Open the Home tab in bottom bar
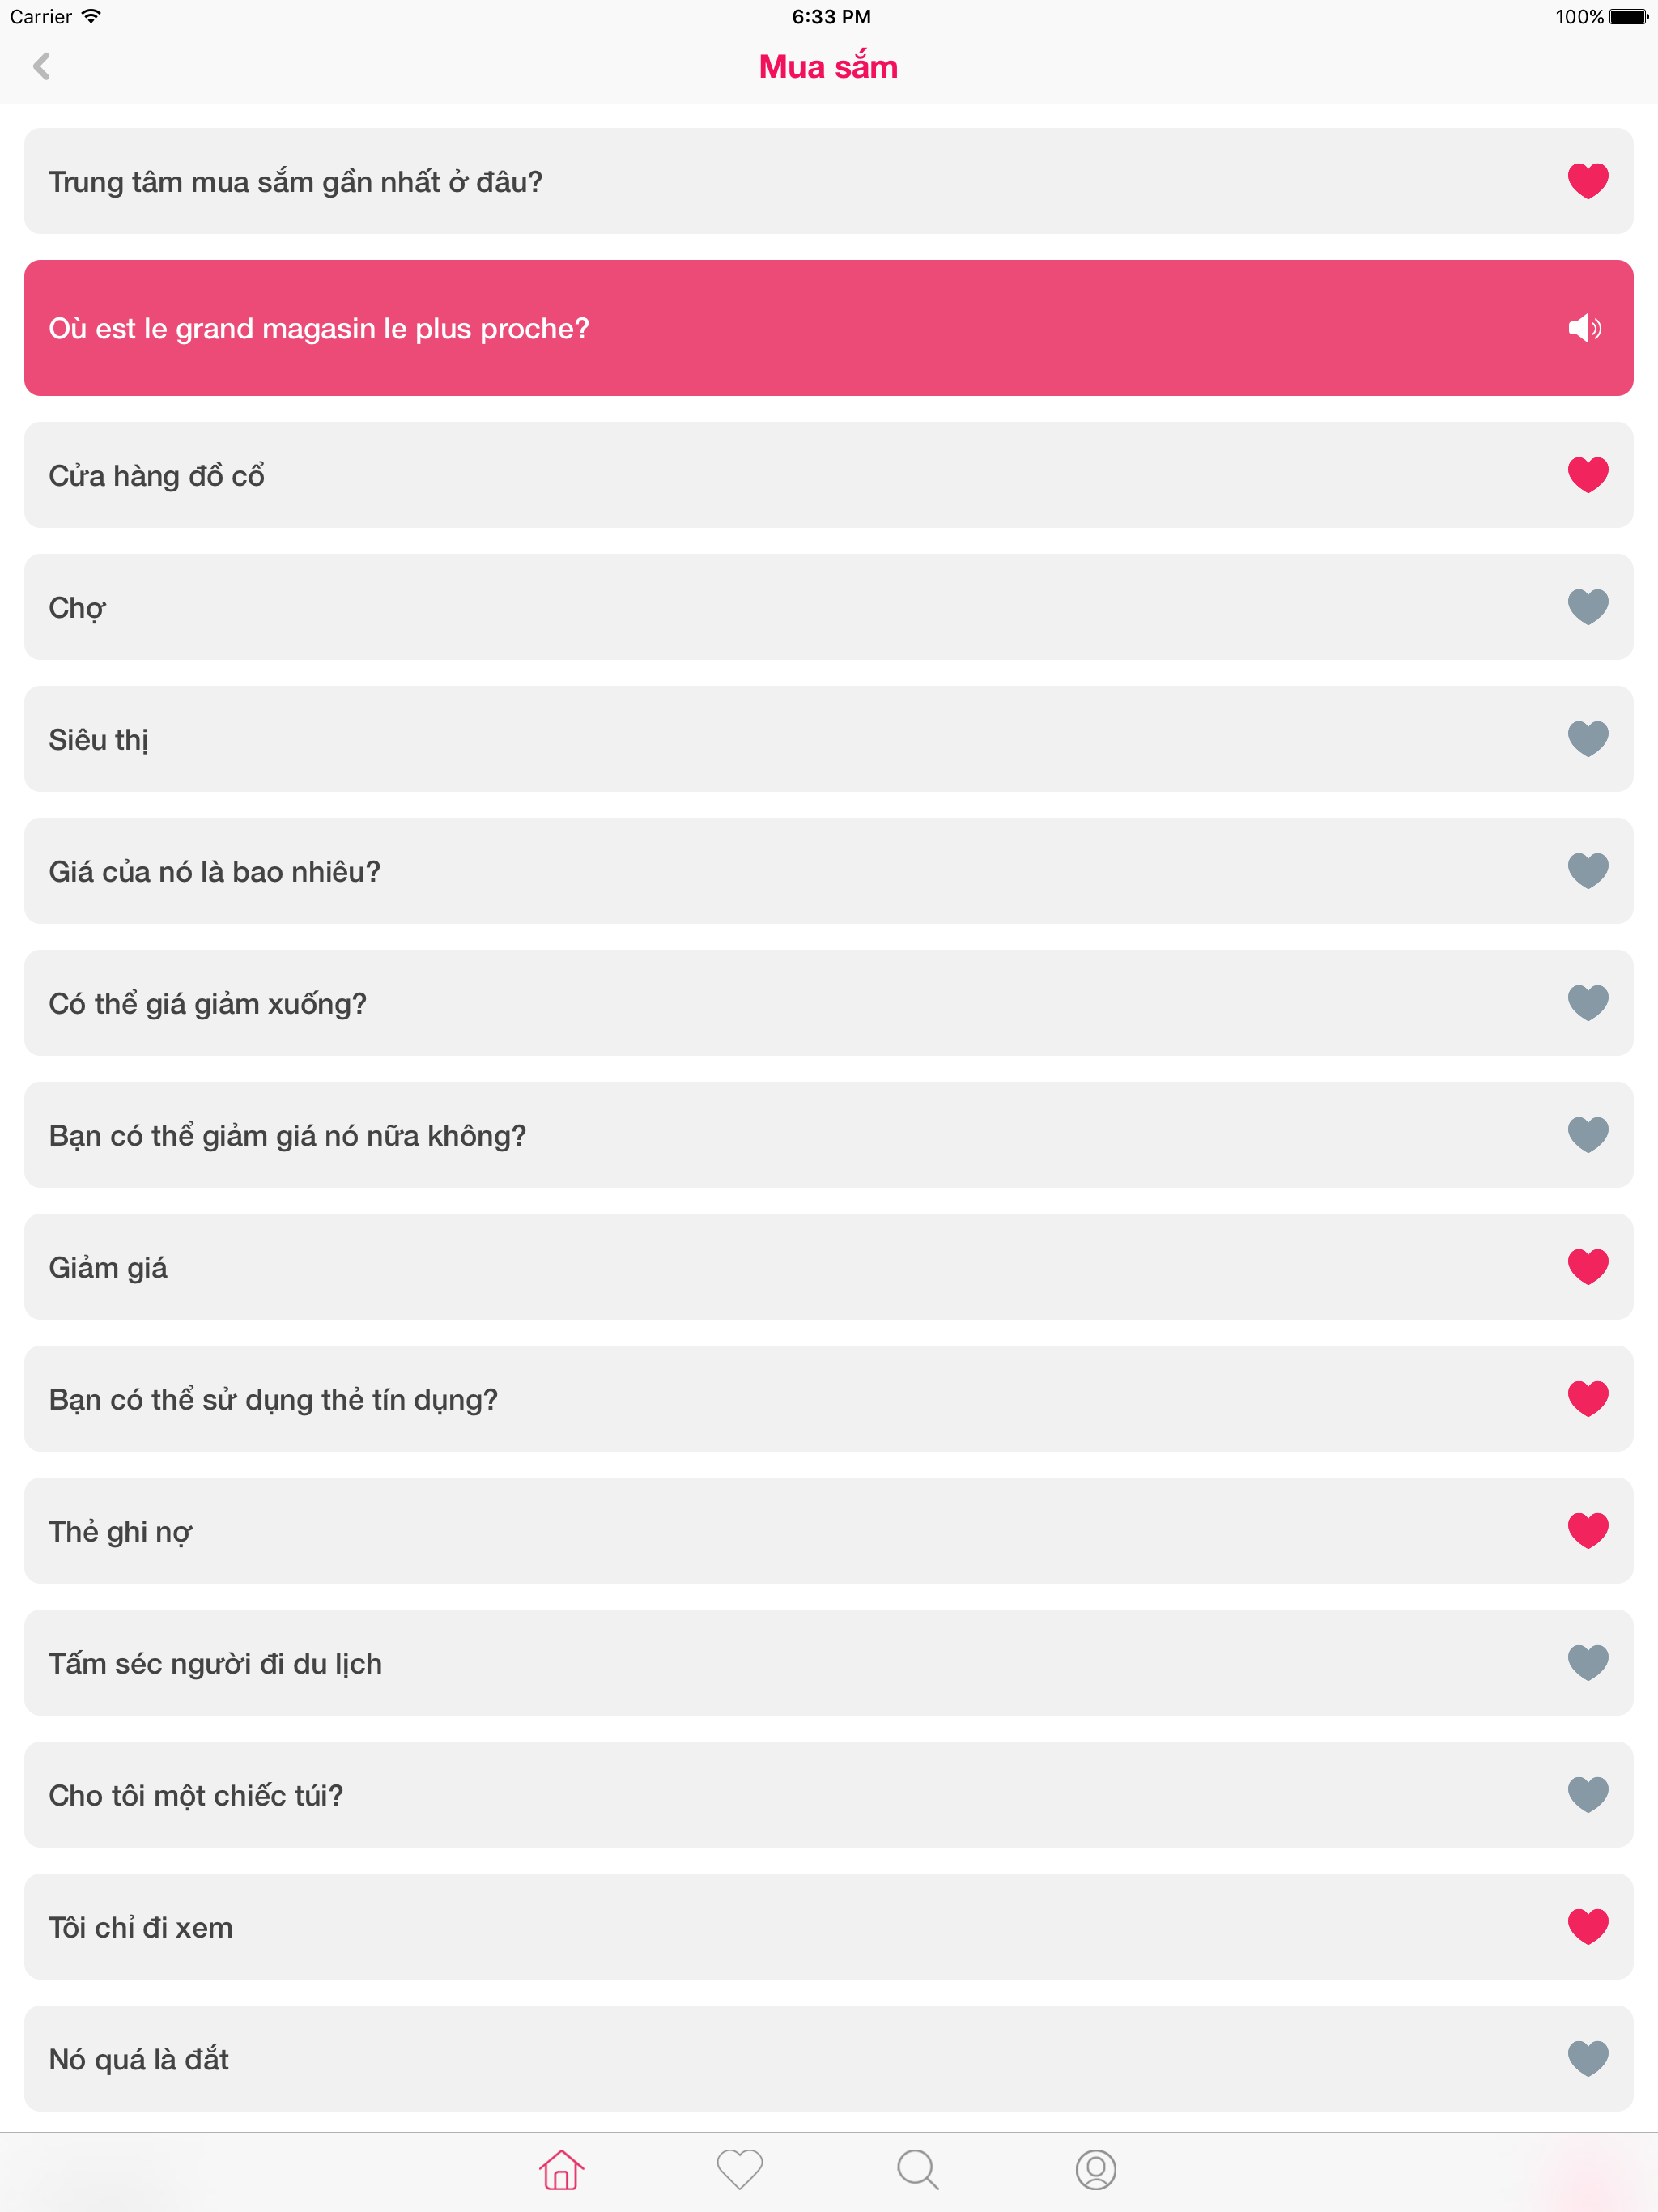1658x2212 pixels. point(561,2170)
